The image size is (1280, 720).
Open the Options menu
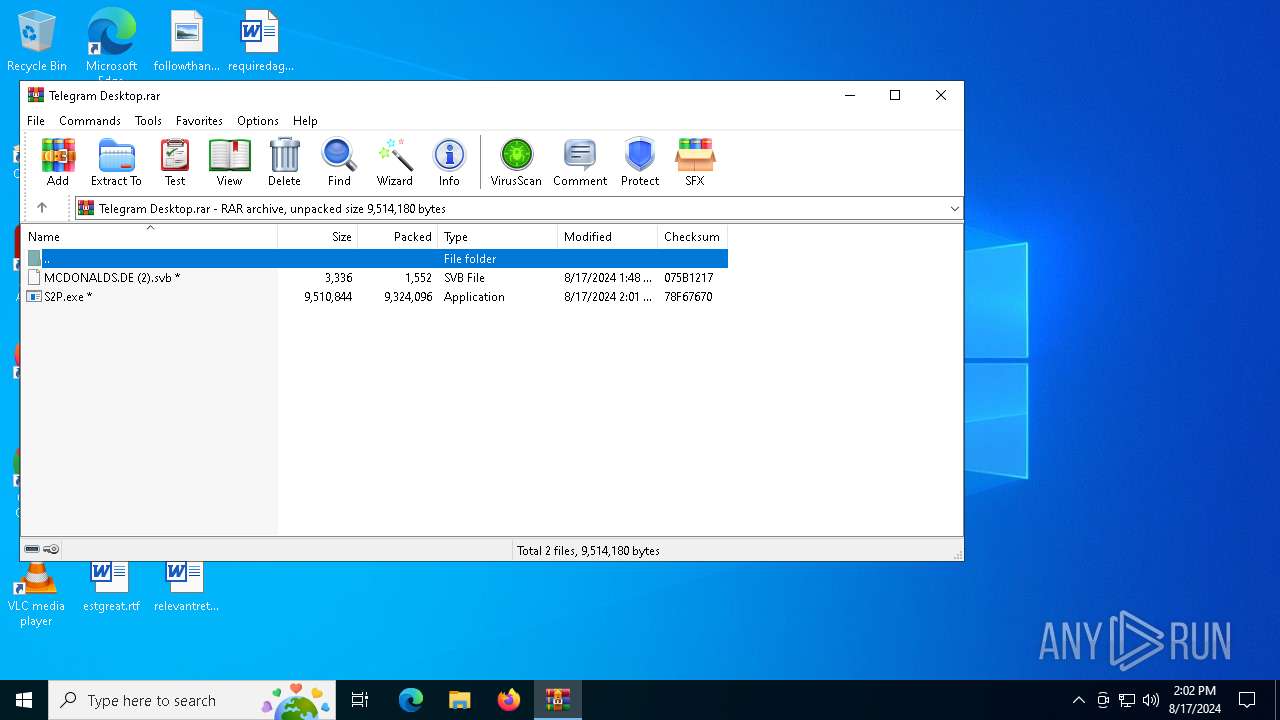pos(258,120)
